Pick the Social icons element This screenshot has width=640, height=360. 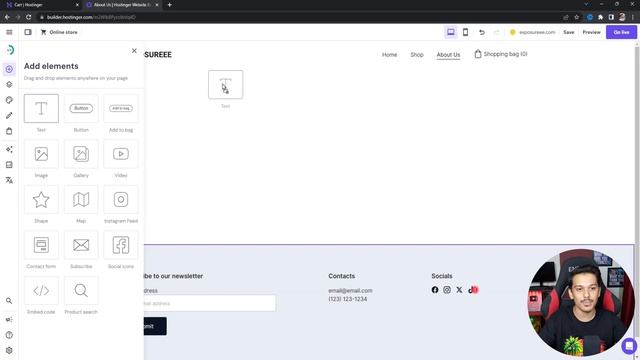(121, 245)
